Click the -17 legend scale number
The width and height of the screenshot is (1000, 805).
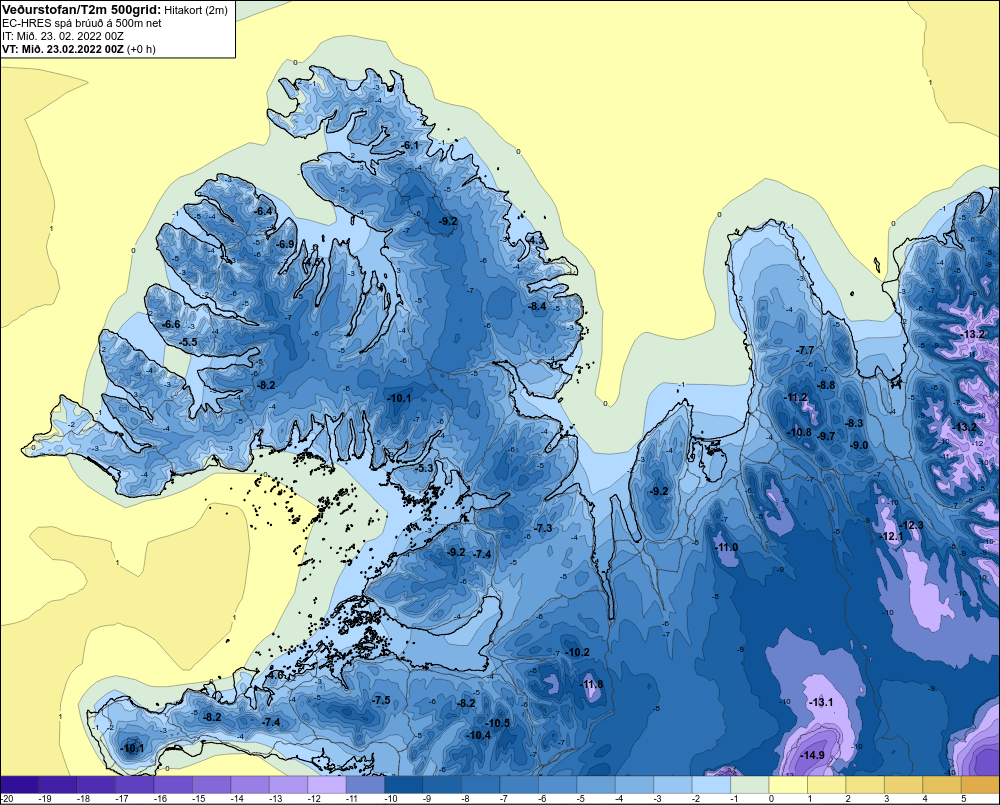tap(121, 799)
